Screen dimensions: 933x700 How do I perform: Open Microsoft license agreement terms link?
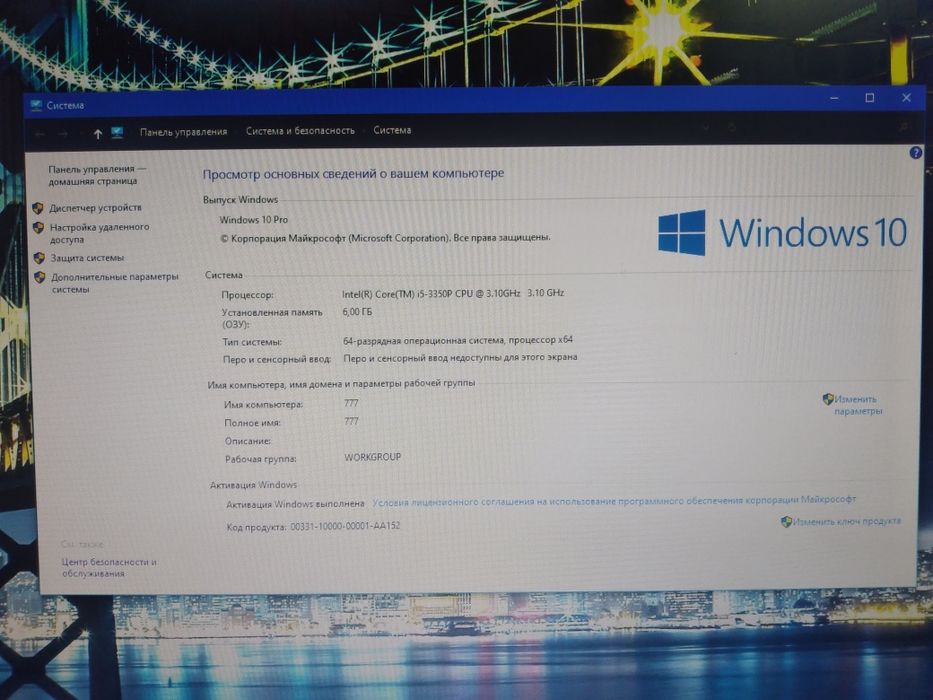[x=614, y=501]
